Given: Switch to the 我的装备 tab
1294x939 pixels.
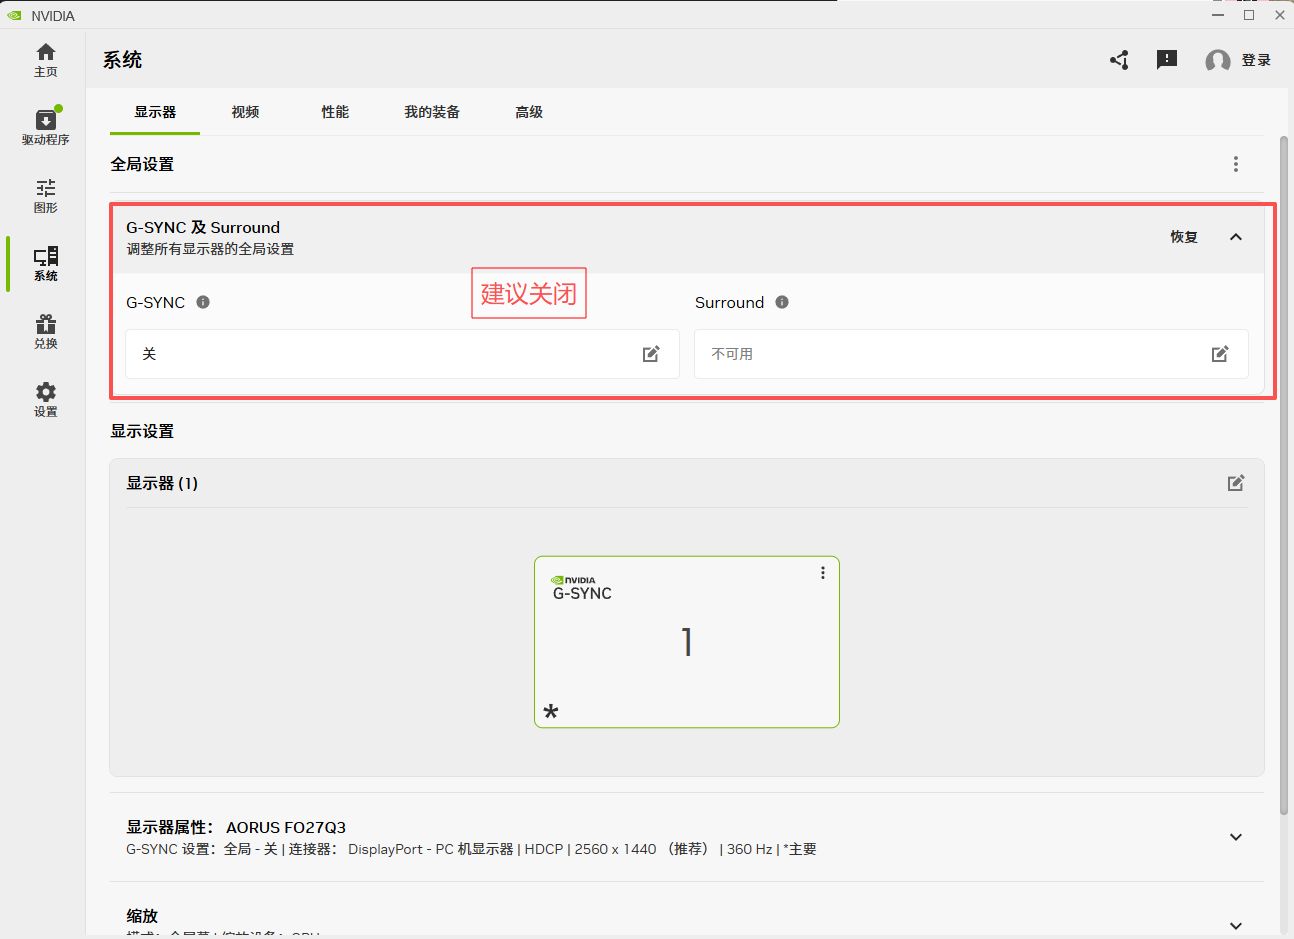Looking at the screenshot, I should [x=432, y=112].
